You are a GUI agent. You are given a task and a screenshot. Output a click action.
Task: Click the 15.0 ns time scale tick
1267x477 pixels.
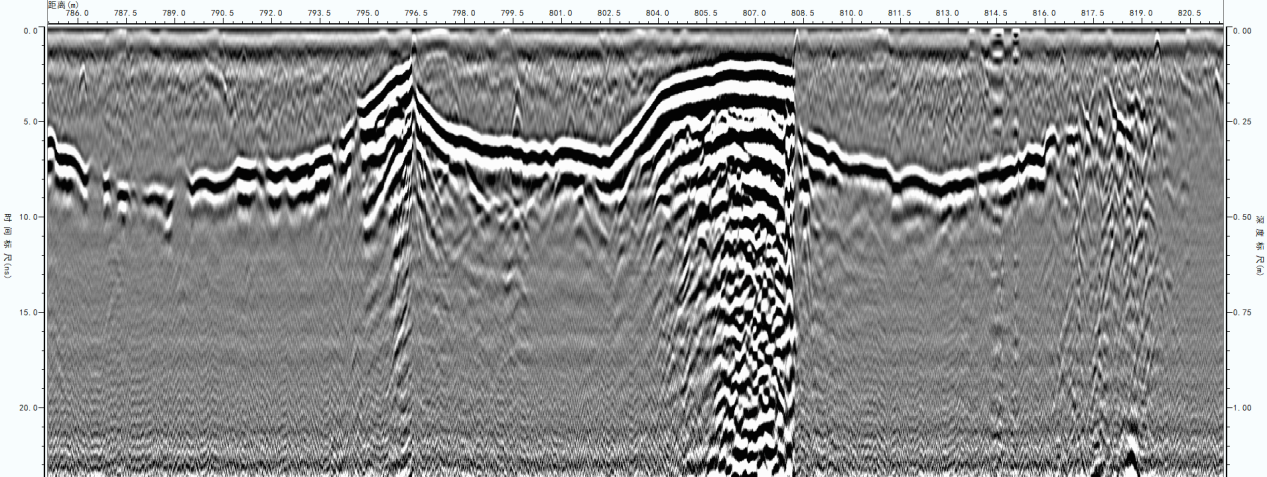coord(29,313)
